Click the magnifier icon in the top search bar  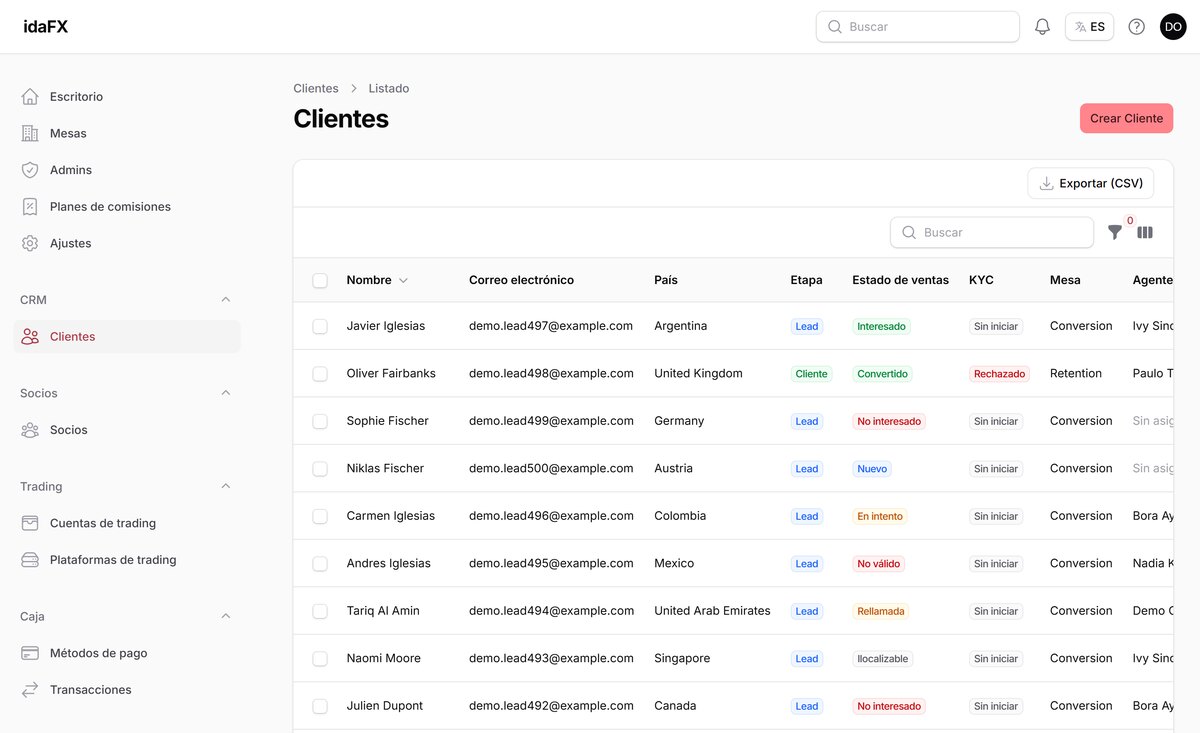pyautogui.click(x=834, y=27)
